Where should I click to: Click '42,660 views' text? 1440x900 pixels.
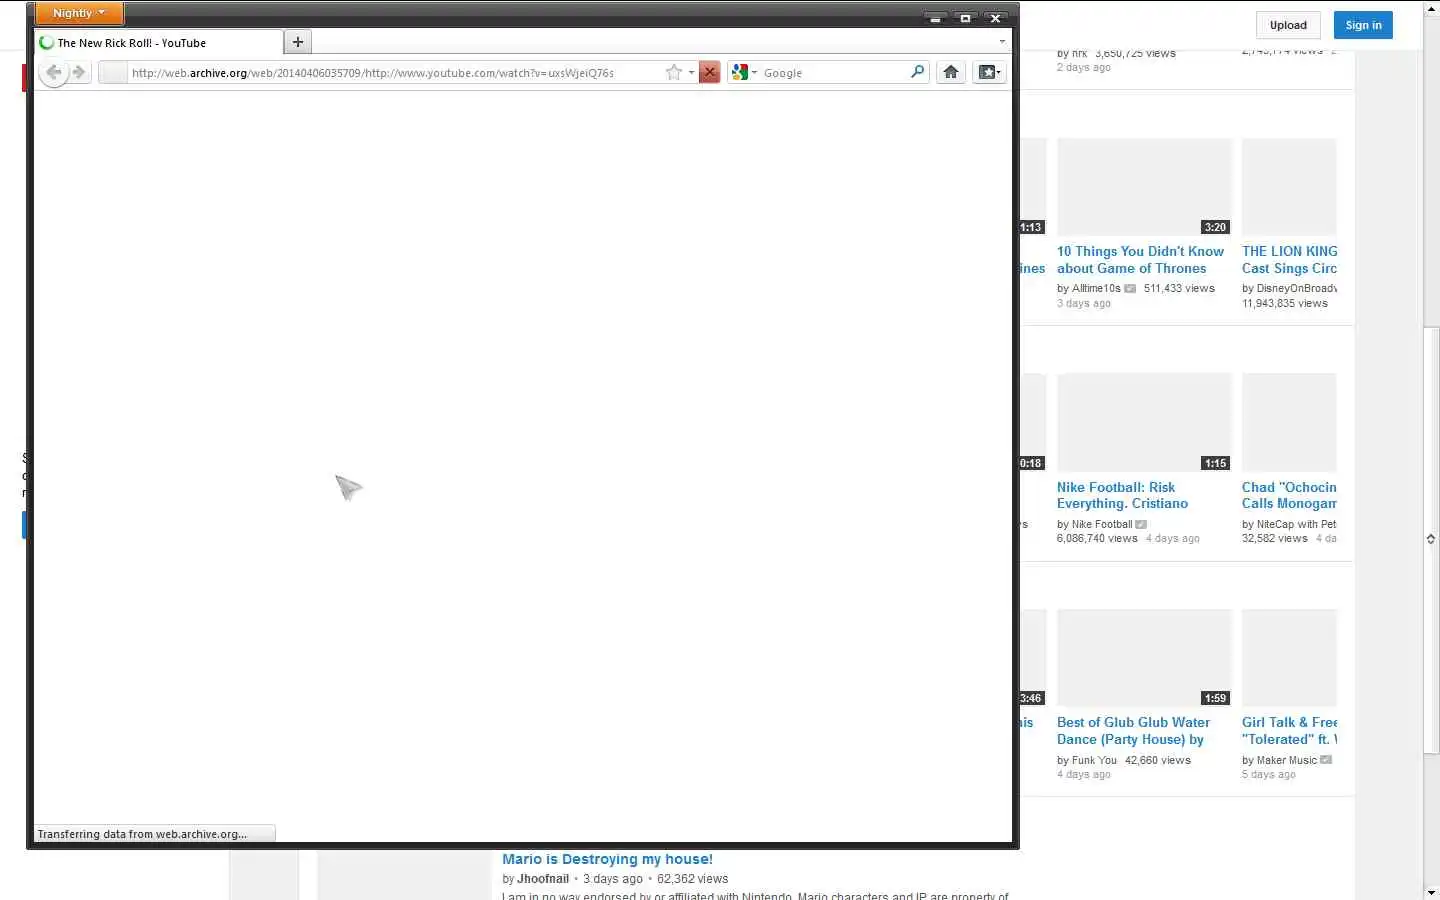(1158, 760)
